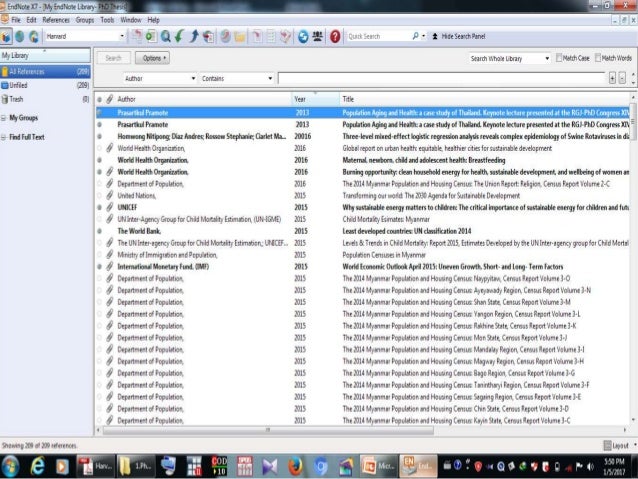This screenshot has height=479, width=638.
Task: Sort references by Year column header
Action: pos(315,99)
